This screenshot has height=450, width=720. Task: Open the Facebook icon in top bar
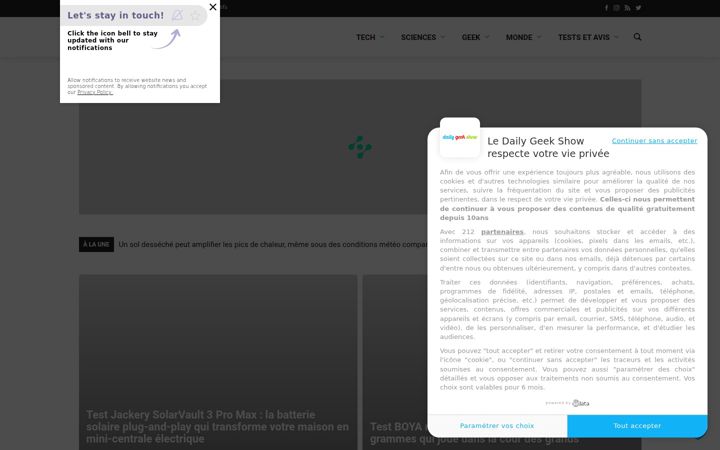coord(606,8)
